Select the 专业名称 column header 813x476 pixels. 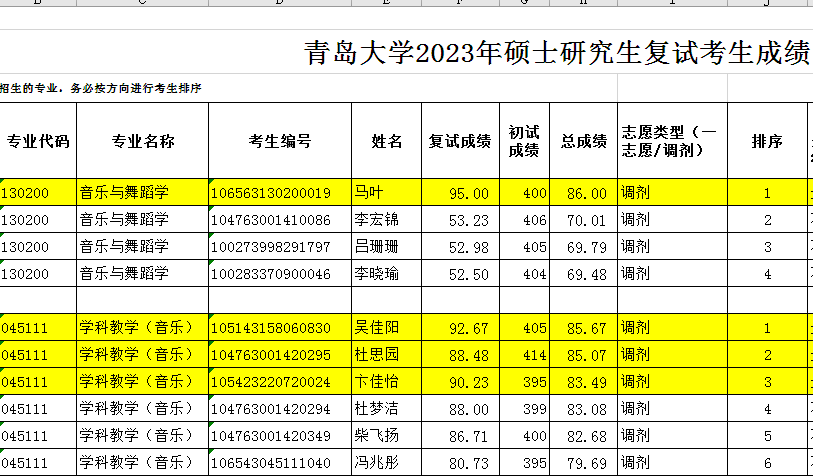click(142, 141)
